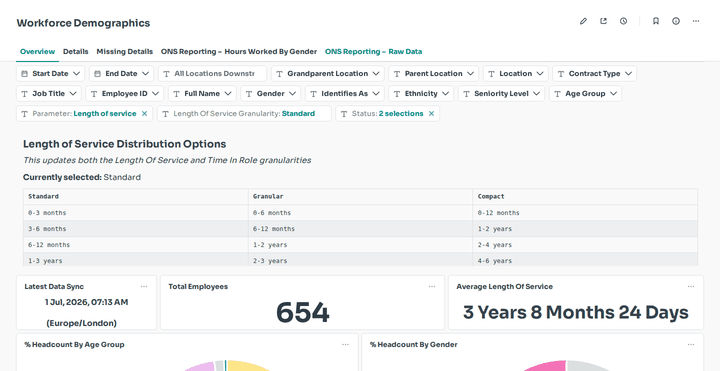Click the 654 total employees value
Image resolution: width=720 pixels, height=371 pixels.
[x=303, y=313]
